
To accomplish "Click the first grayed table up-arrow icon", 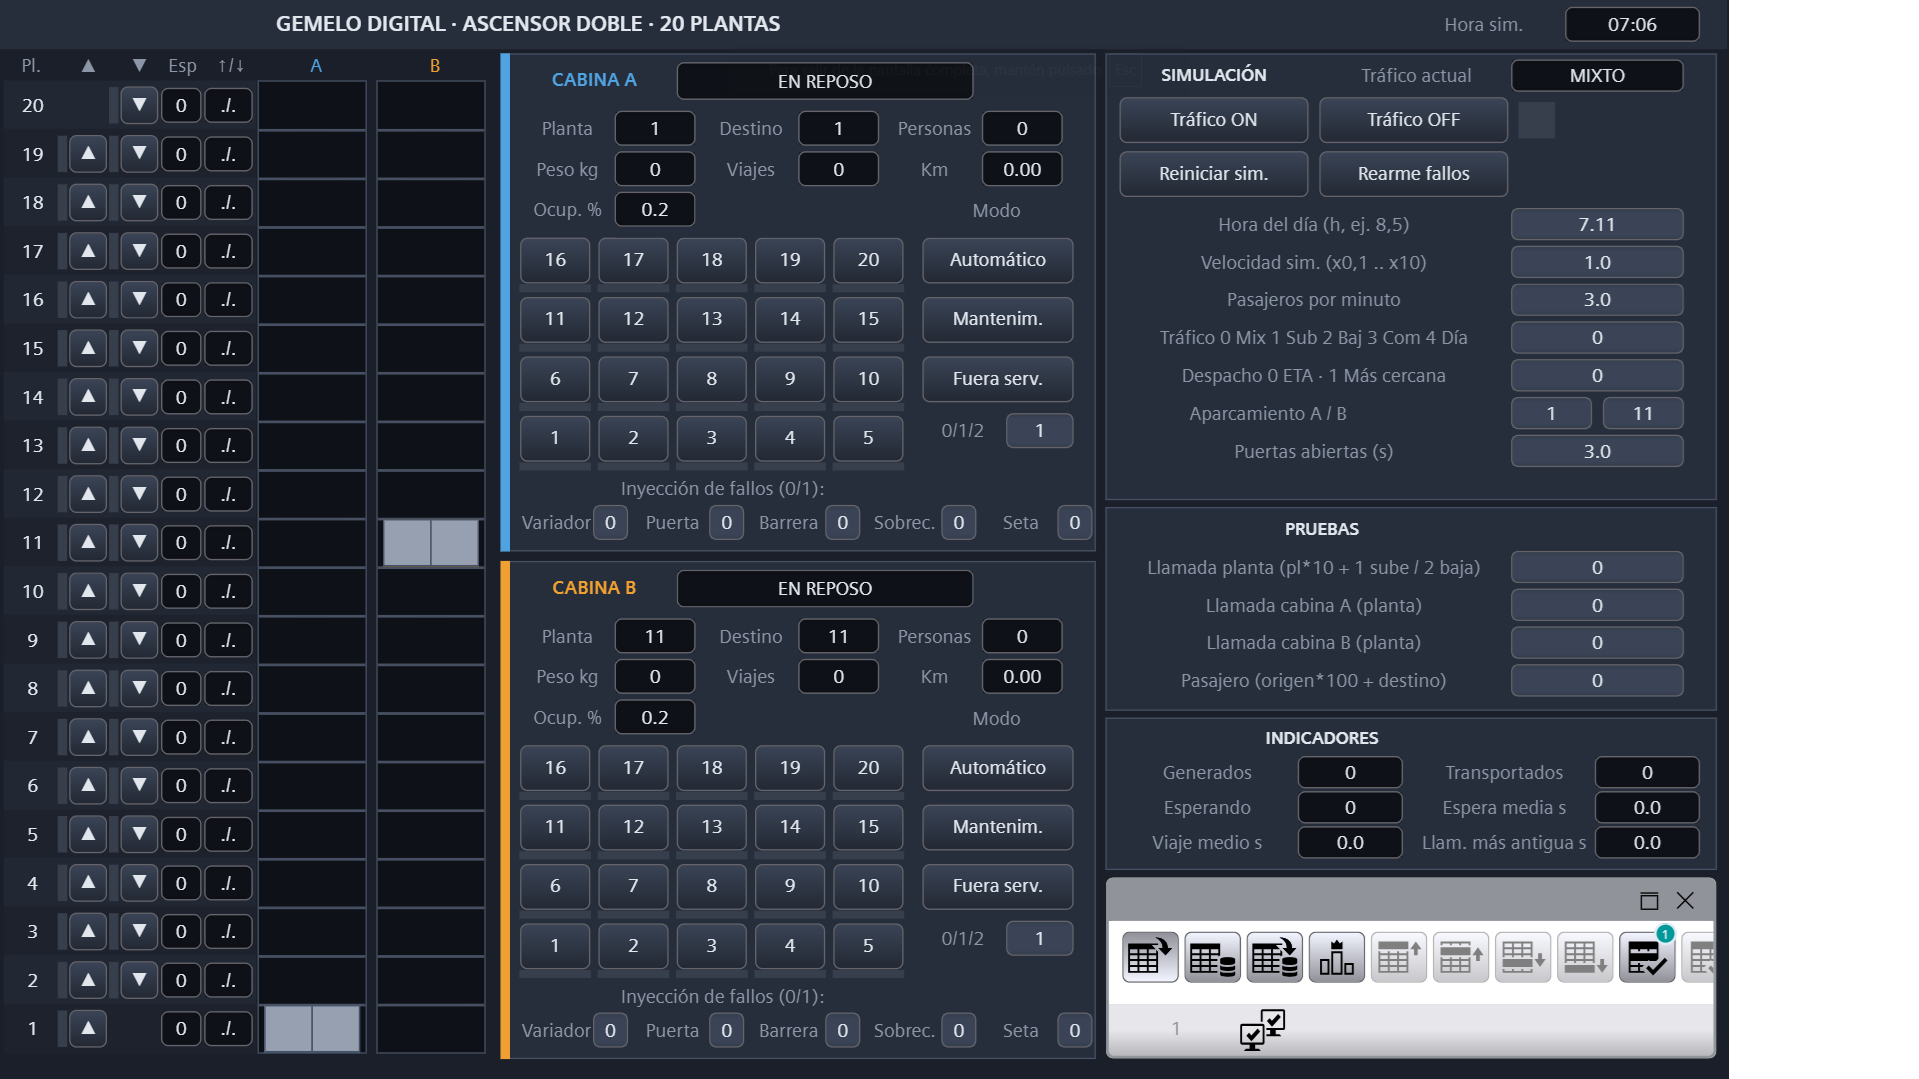I will (1398, 958).
